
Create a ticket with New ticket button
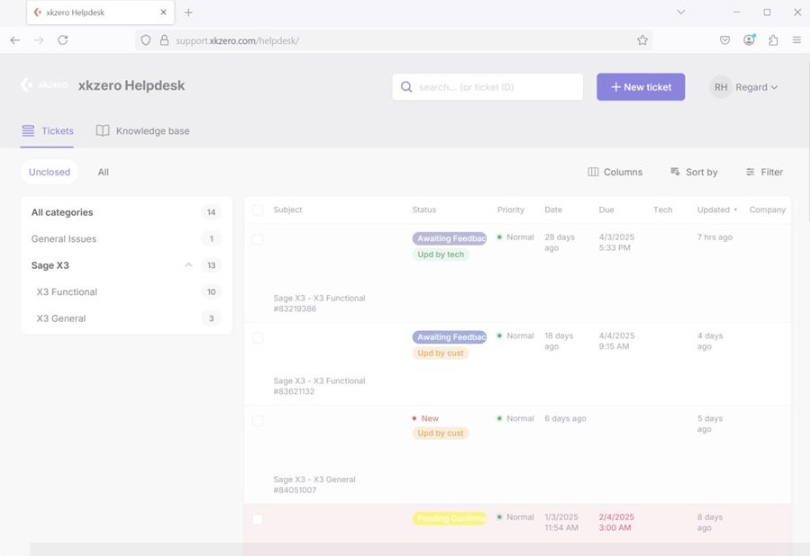(641, 87)
